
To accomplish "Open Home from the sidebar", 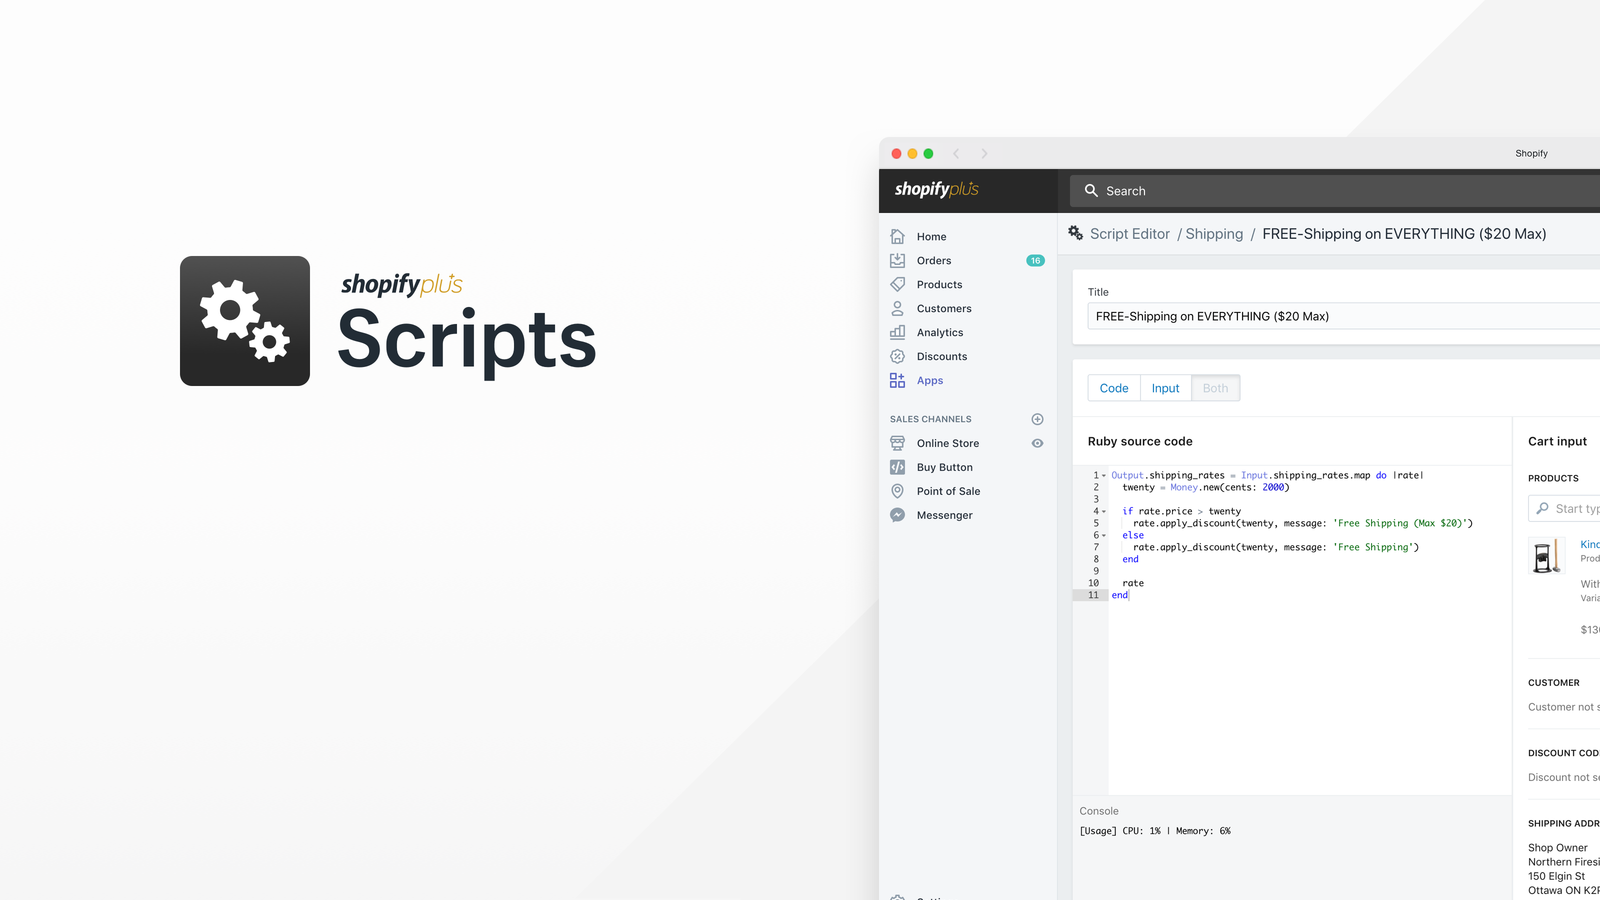I will pos(898,236).
